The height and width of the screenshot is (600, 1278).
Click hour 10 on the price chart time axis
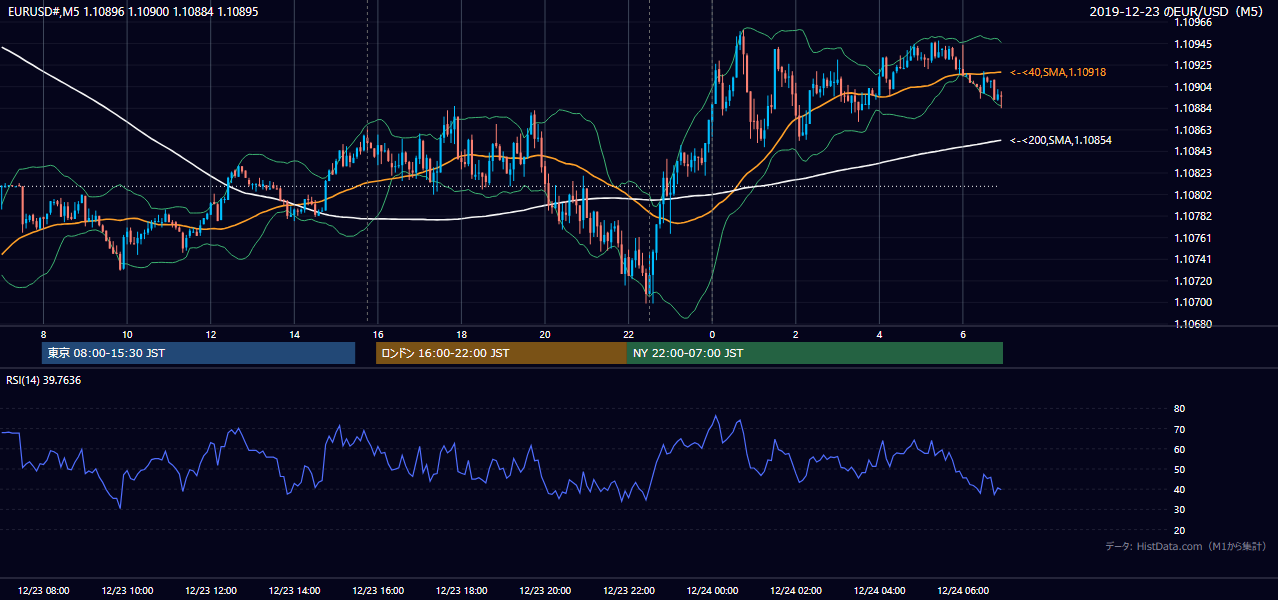pyautogui.click(x=127, y=334)
